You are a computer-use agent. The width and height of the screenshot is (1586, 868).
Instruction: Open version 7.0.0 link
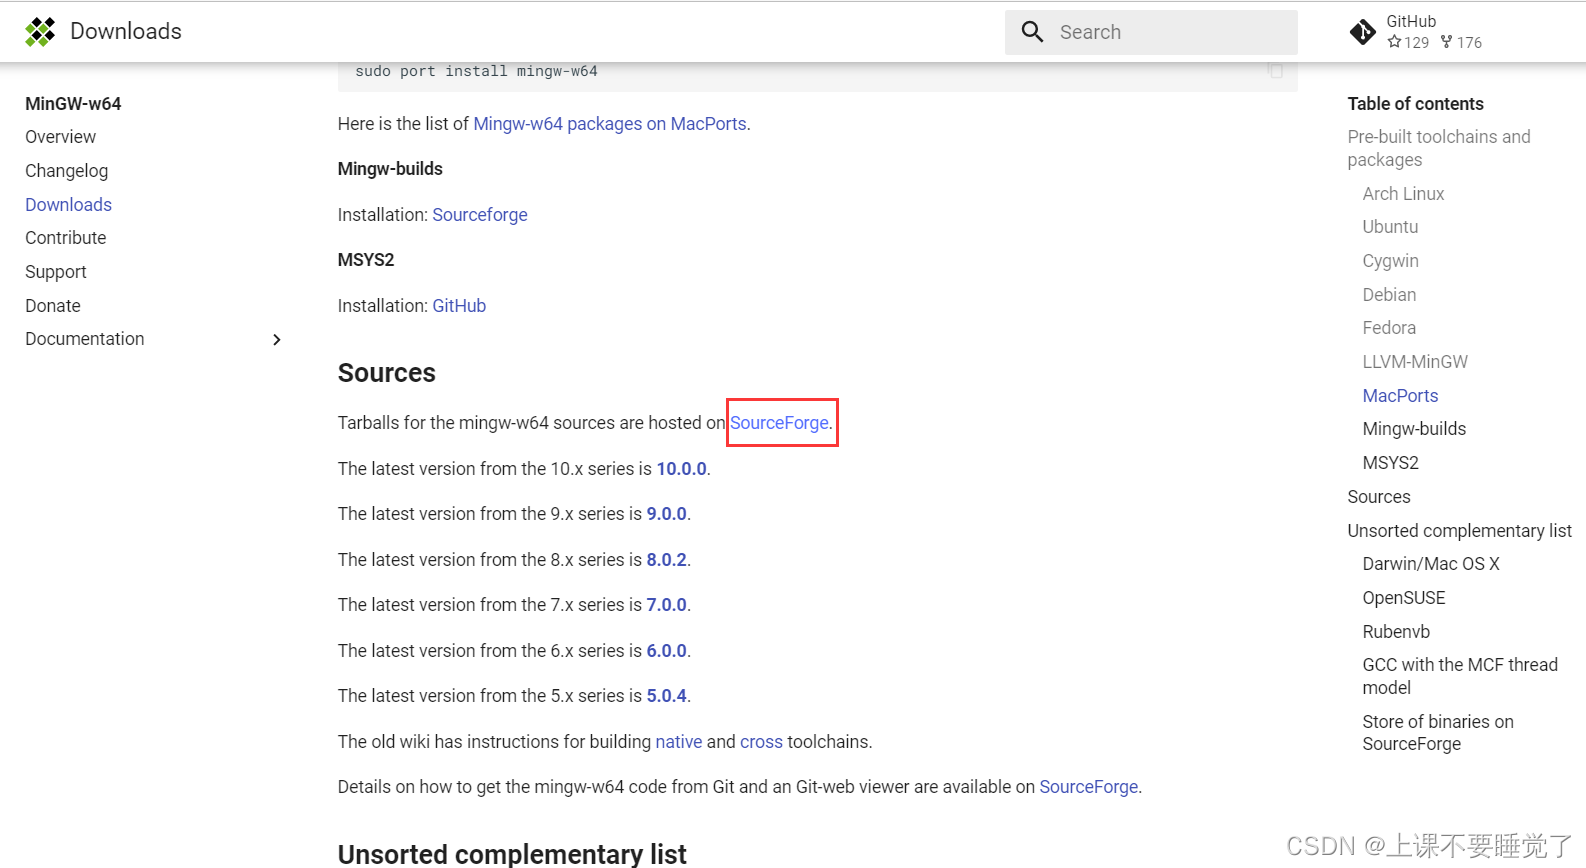(666, 605)
